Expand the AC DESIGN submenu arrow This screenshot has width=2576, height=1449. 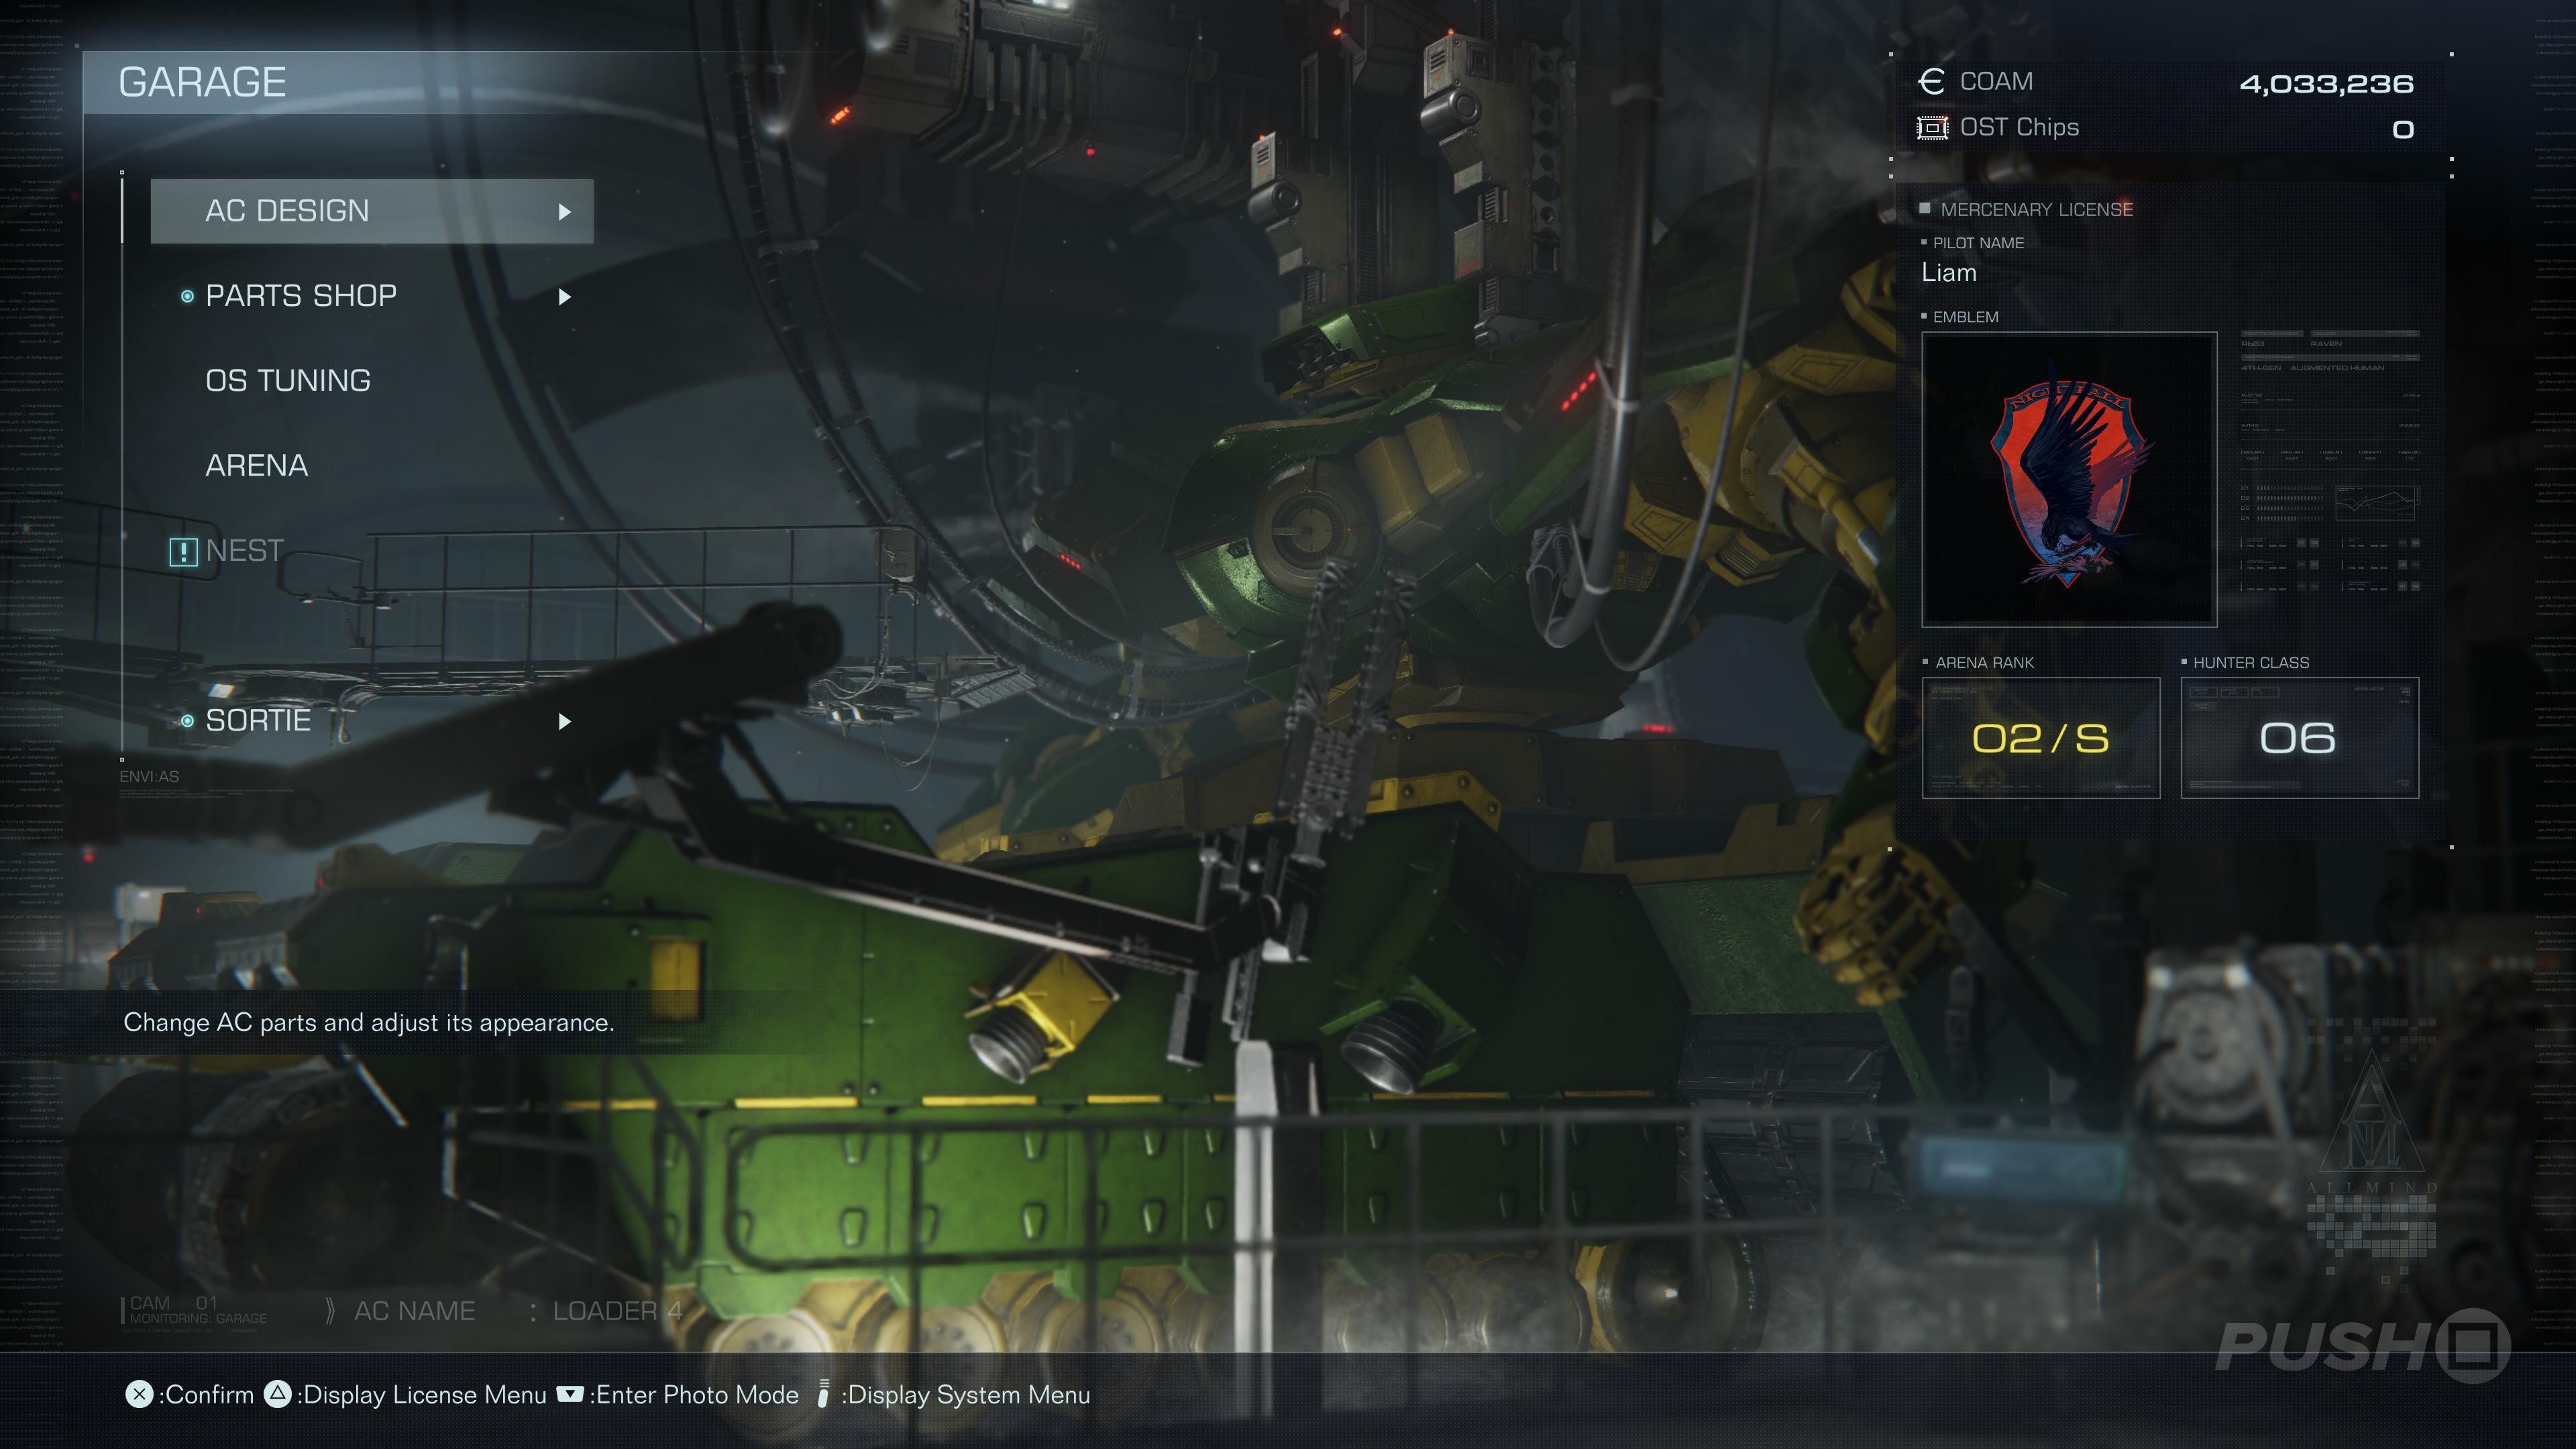pos(564,212)
